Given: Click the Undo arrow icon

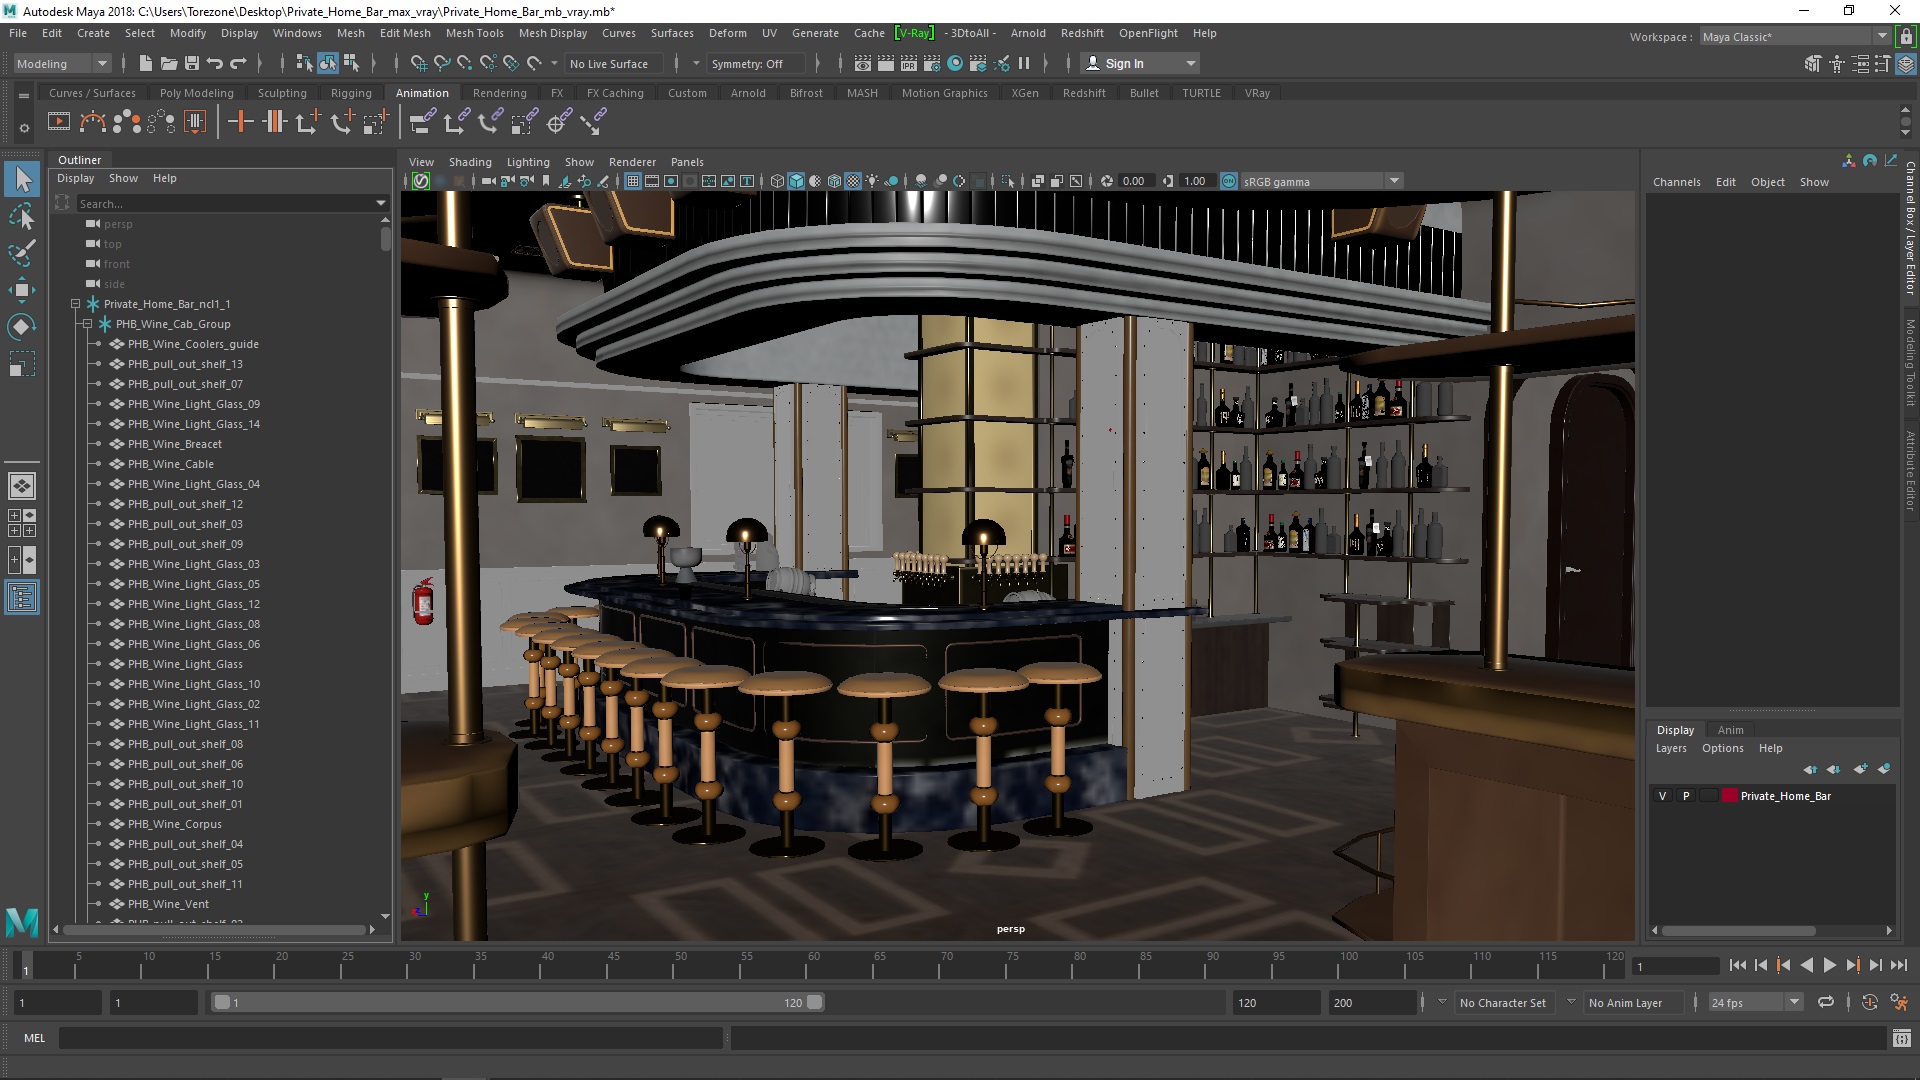Looking at the screenshot, I should pos(215,63).
